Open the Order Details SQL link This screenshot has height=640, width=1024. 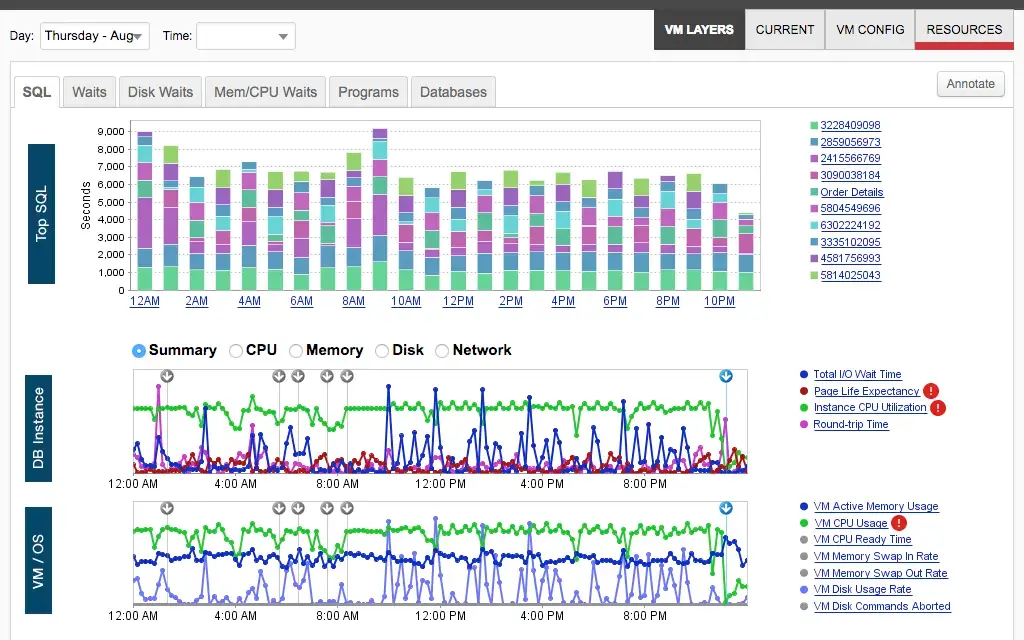[851, 192]
